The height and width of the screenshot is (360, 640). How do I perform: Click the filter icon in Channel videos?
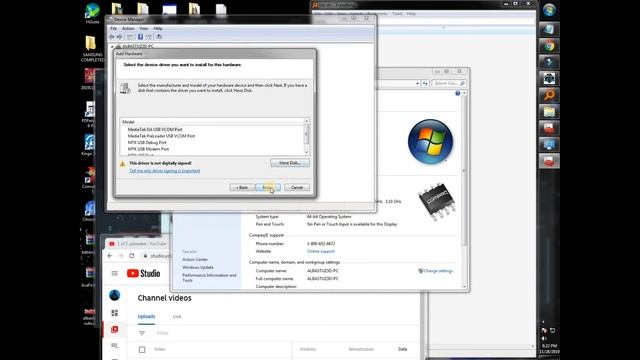[x=142, y=333]
